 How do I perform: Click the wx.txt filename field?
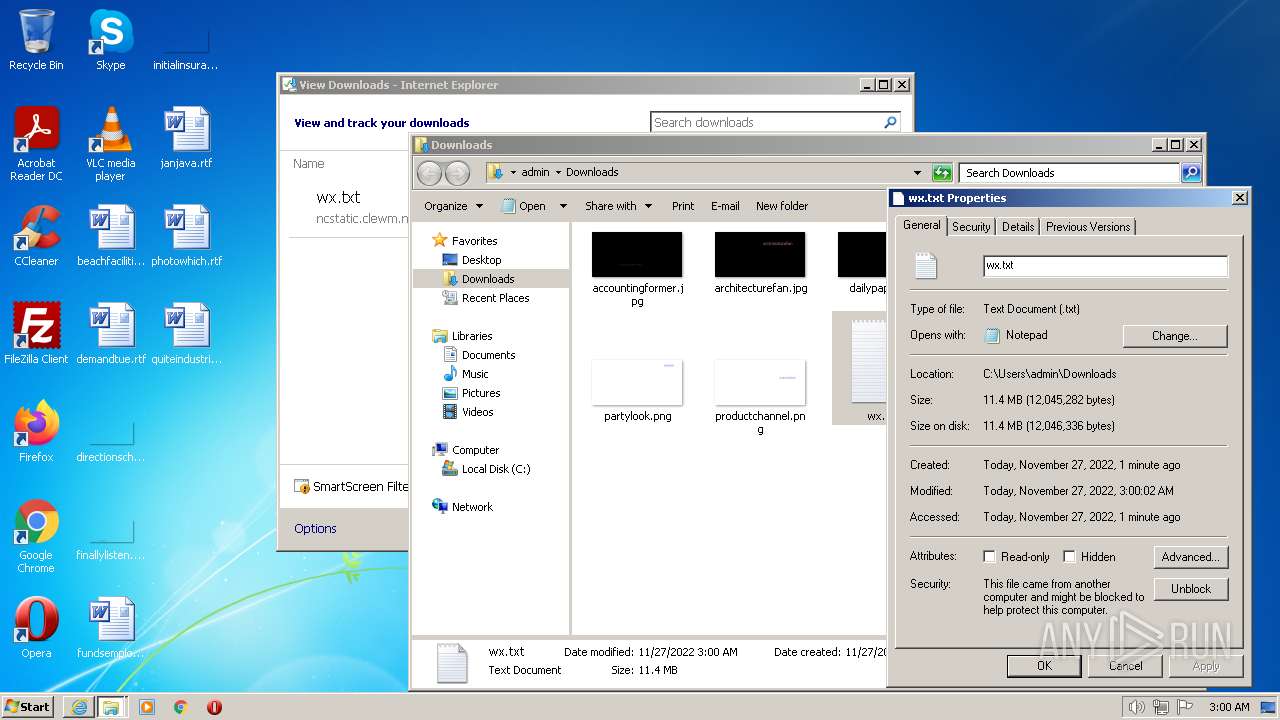coord(1105,266)
